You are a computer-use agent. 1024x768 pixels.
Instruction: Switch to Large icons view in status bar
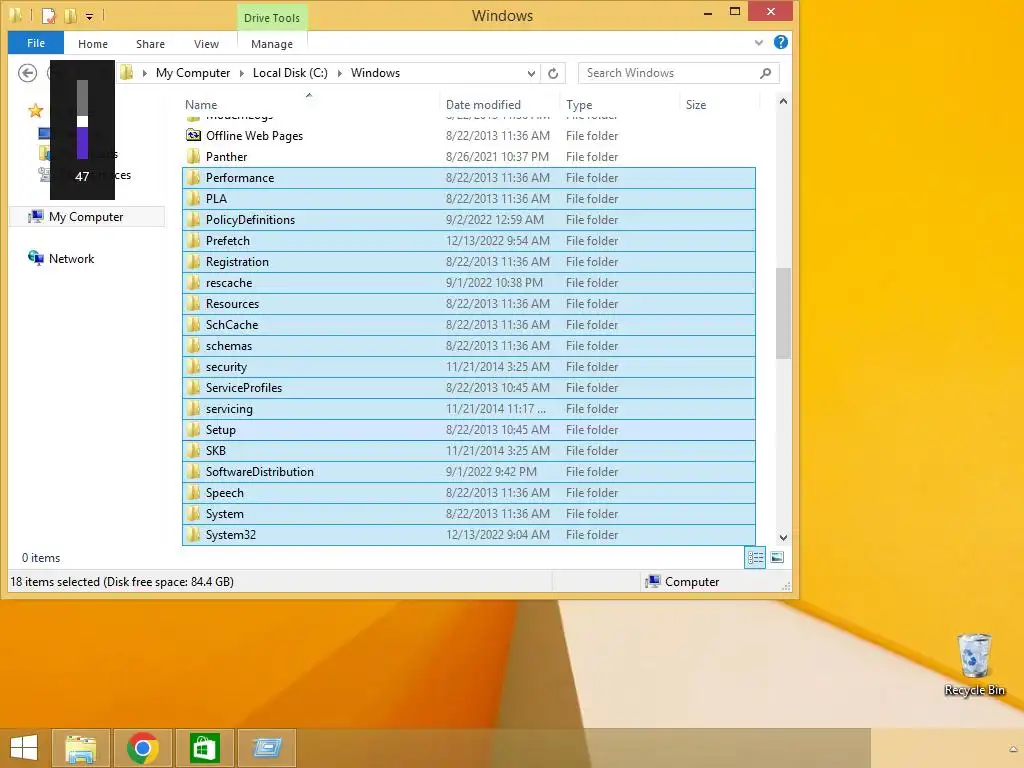[x=777, y=557]
